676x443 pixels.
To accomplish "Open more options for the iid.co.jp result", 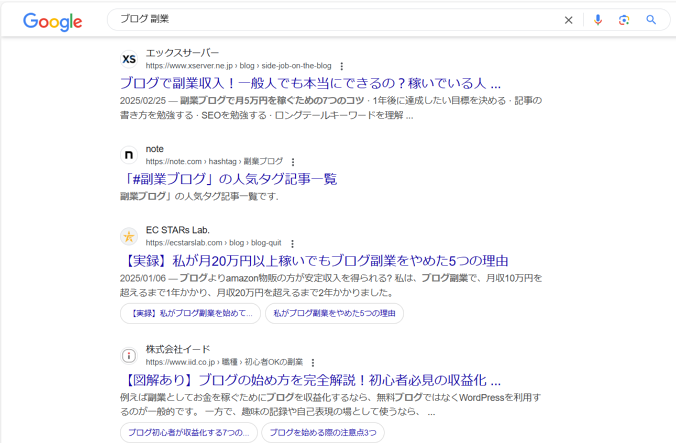I will (x=312, y=362).
